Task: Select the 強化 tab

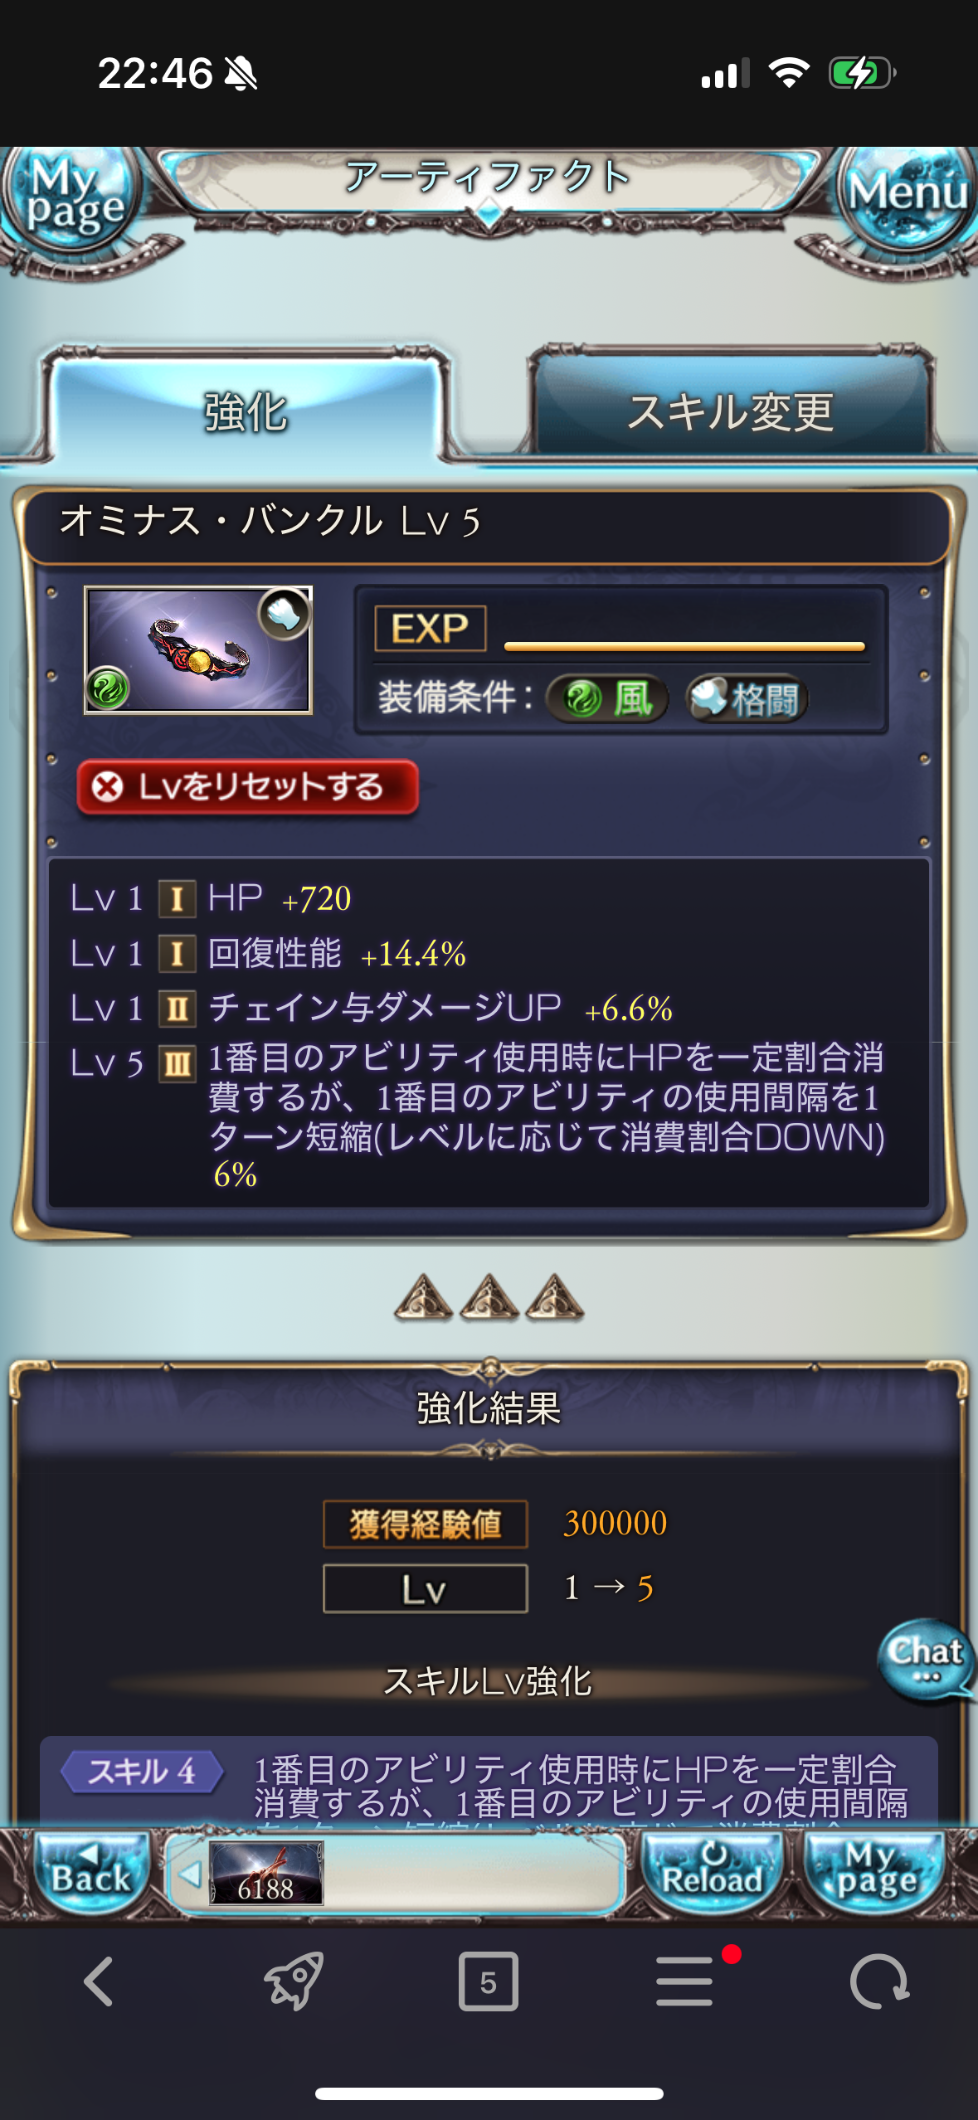Action: (x=246, y=410)
